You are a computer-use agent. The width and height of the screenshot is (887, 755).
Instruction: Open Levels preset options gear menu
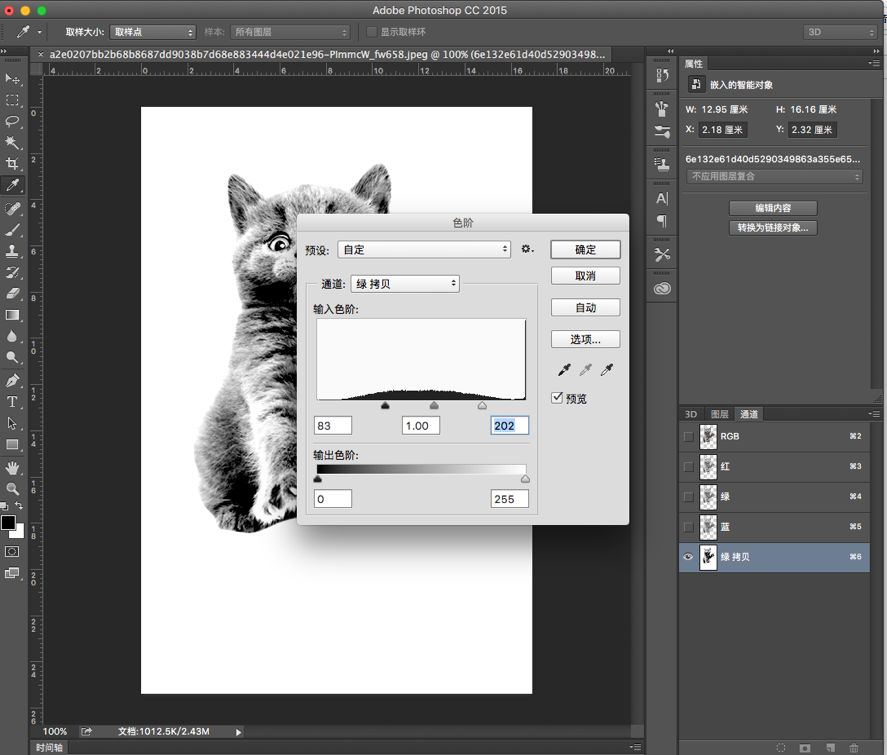pos(527,249)
